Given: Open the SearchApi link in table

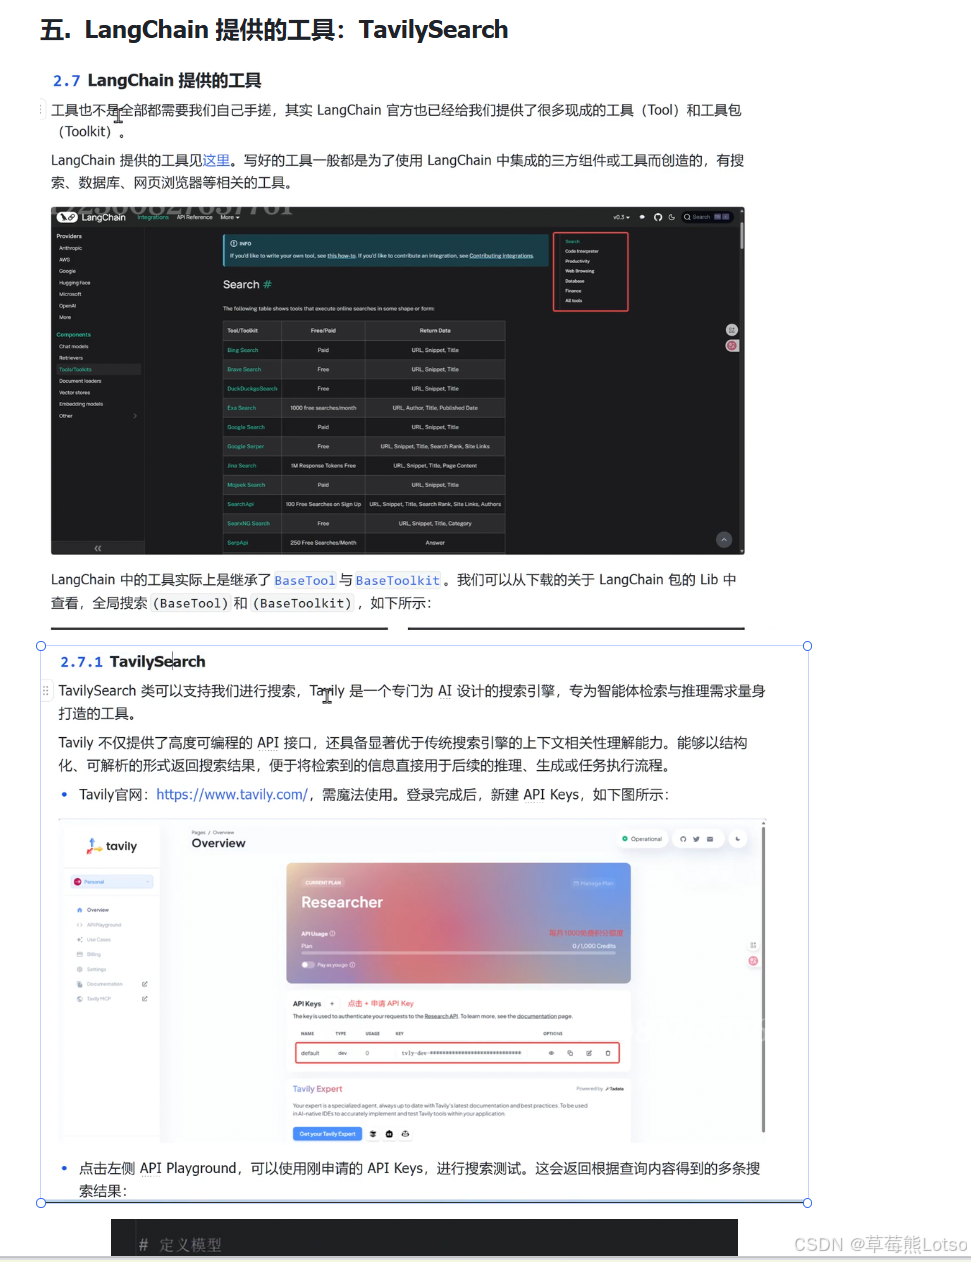Looking at the screenshot, I should pyautogui.click(x=240, y=504).
